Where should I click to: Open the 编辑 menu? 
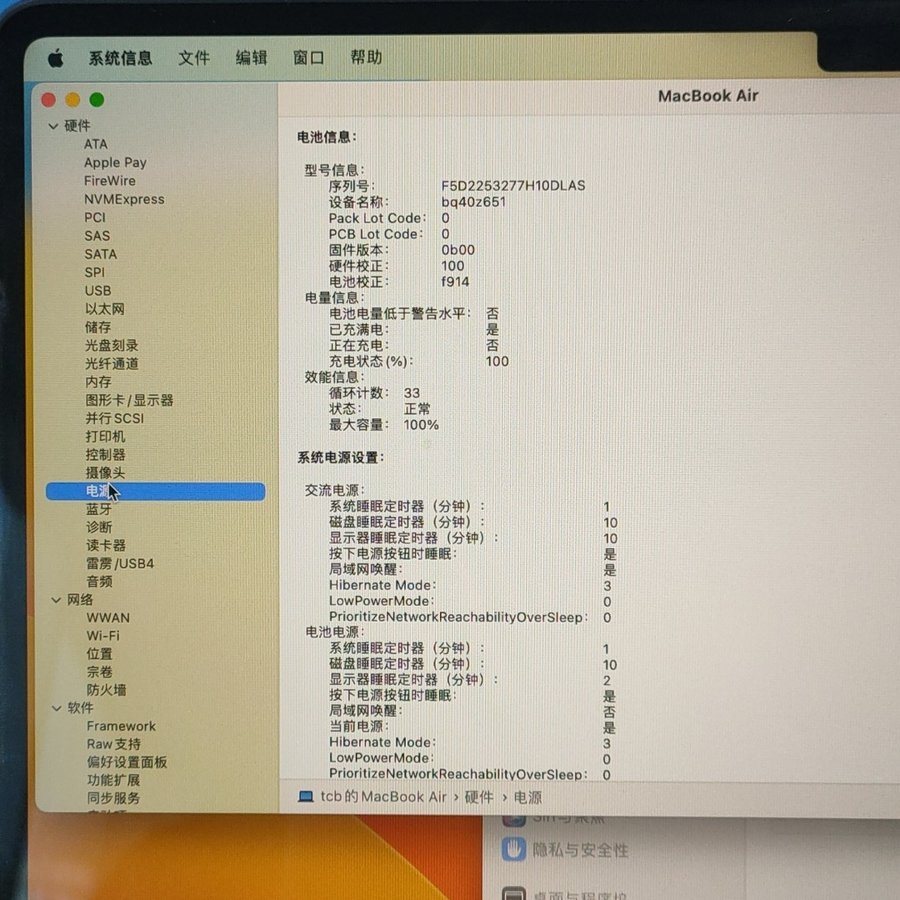click(x=251, y=58)
